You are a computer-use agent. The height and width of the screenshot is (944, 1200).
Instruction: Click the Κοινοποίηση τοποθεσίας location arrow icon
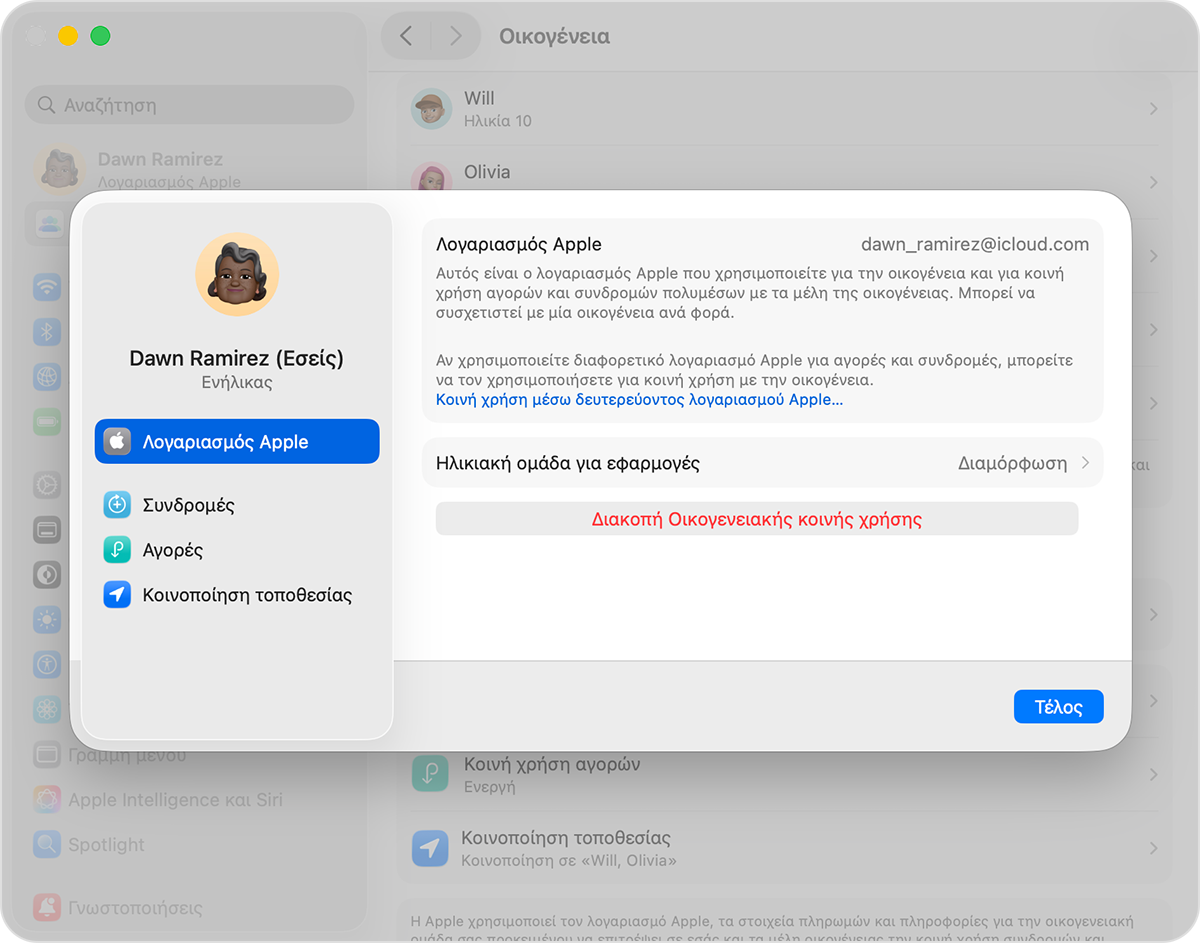click(117, 594)
